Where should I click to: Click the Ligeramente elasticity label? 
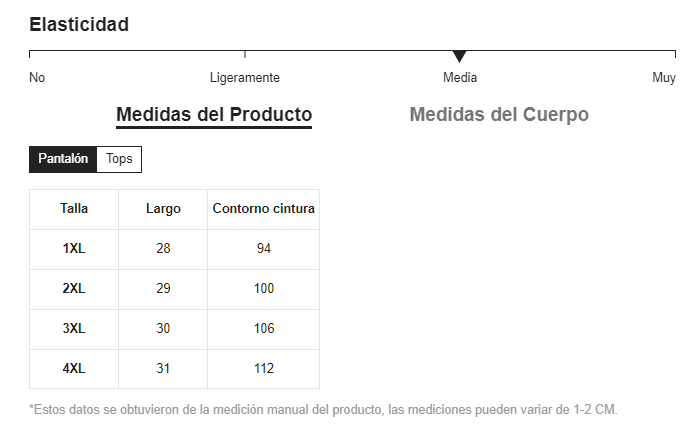[245, 78]
